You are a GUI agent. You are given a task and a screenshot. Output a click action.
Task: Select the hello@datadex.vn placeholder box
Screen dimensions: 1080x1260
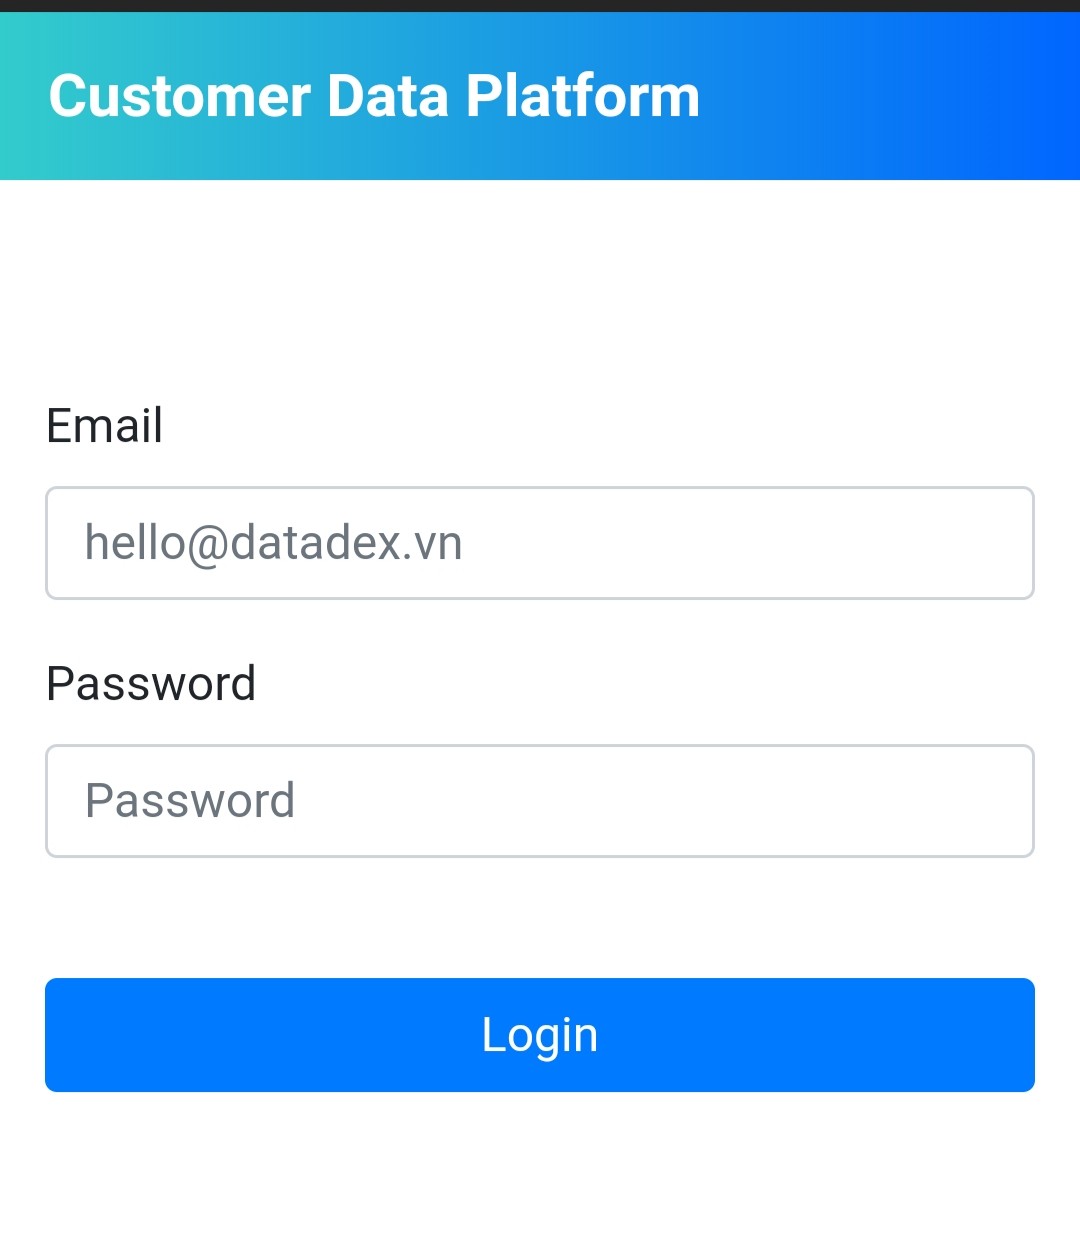(x=540, y=543)
